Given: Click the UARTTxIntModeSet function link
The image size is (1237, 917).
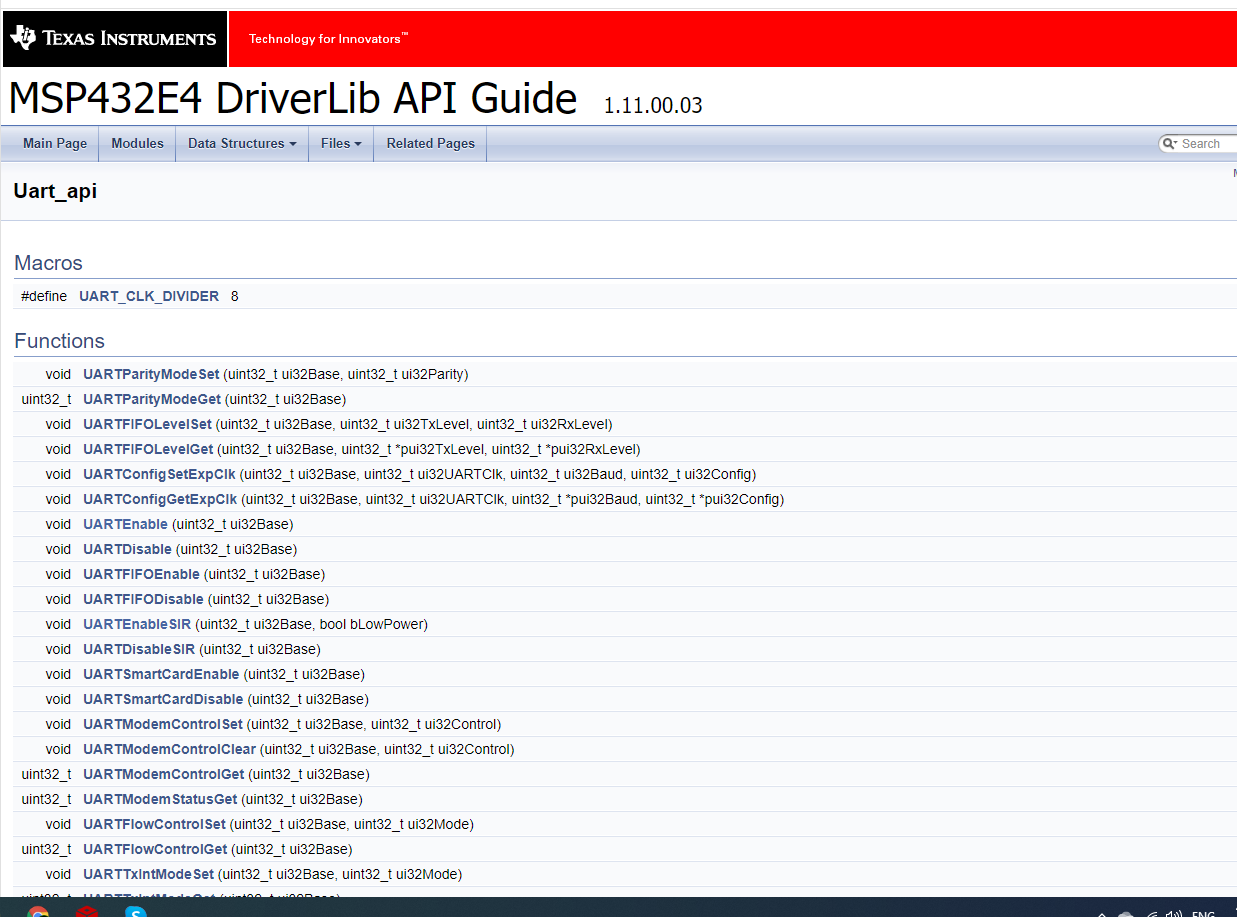Looking at the screenshot, I should click(148, 875).
